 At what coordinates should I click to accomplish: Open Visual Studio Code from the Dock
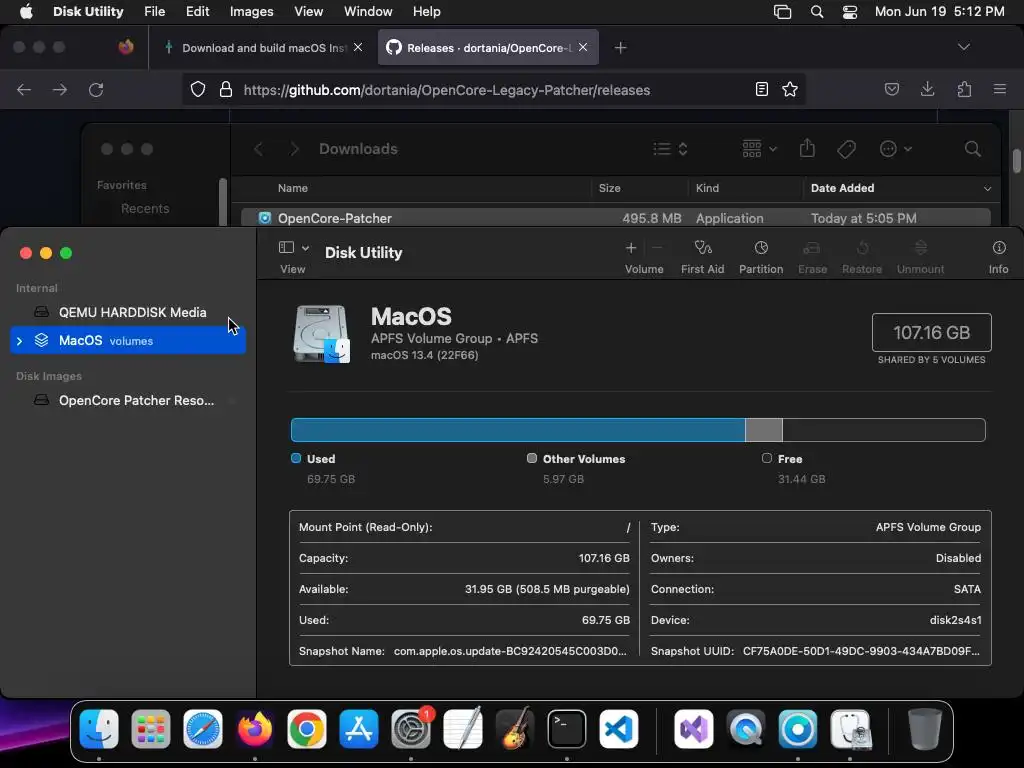pyautogui.click(x=618, y=729)
